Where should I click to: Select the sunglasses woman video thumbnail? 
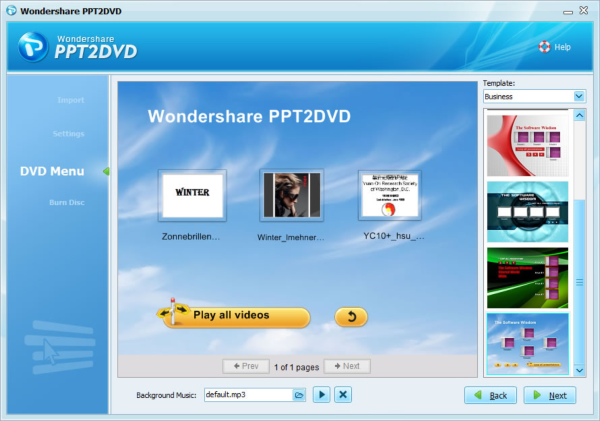point(292,195)
